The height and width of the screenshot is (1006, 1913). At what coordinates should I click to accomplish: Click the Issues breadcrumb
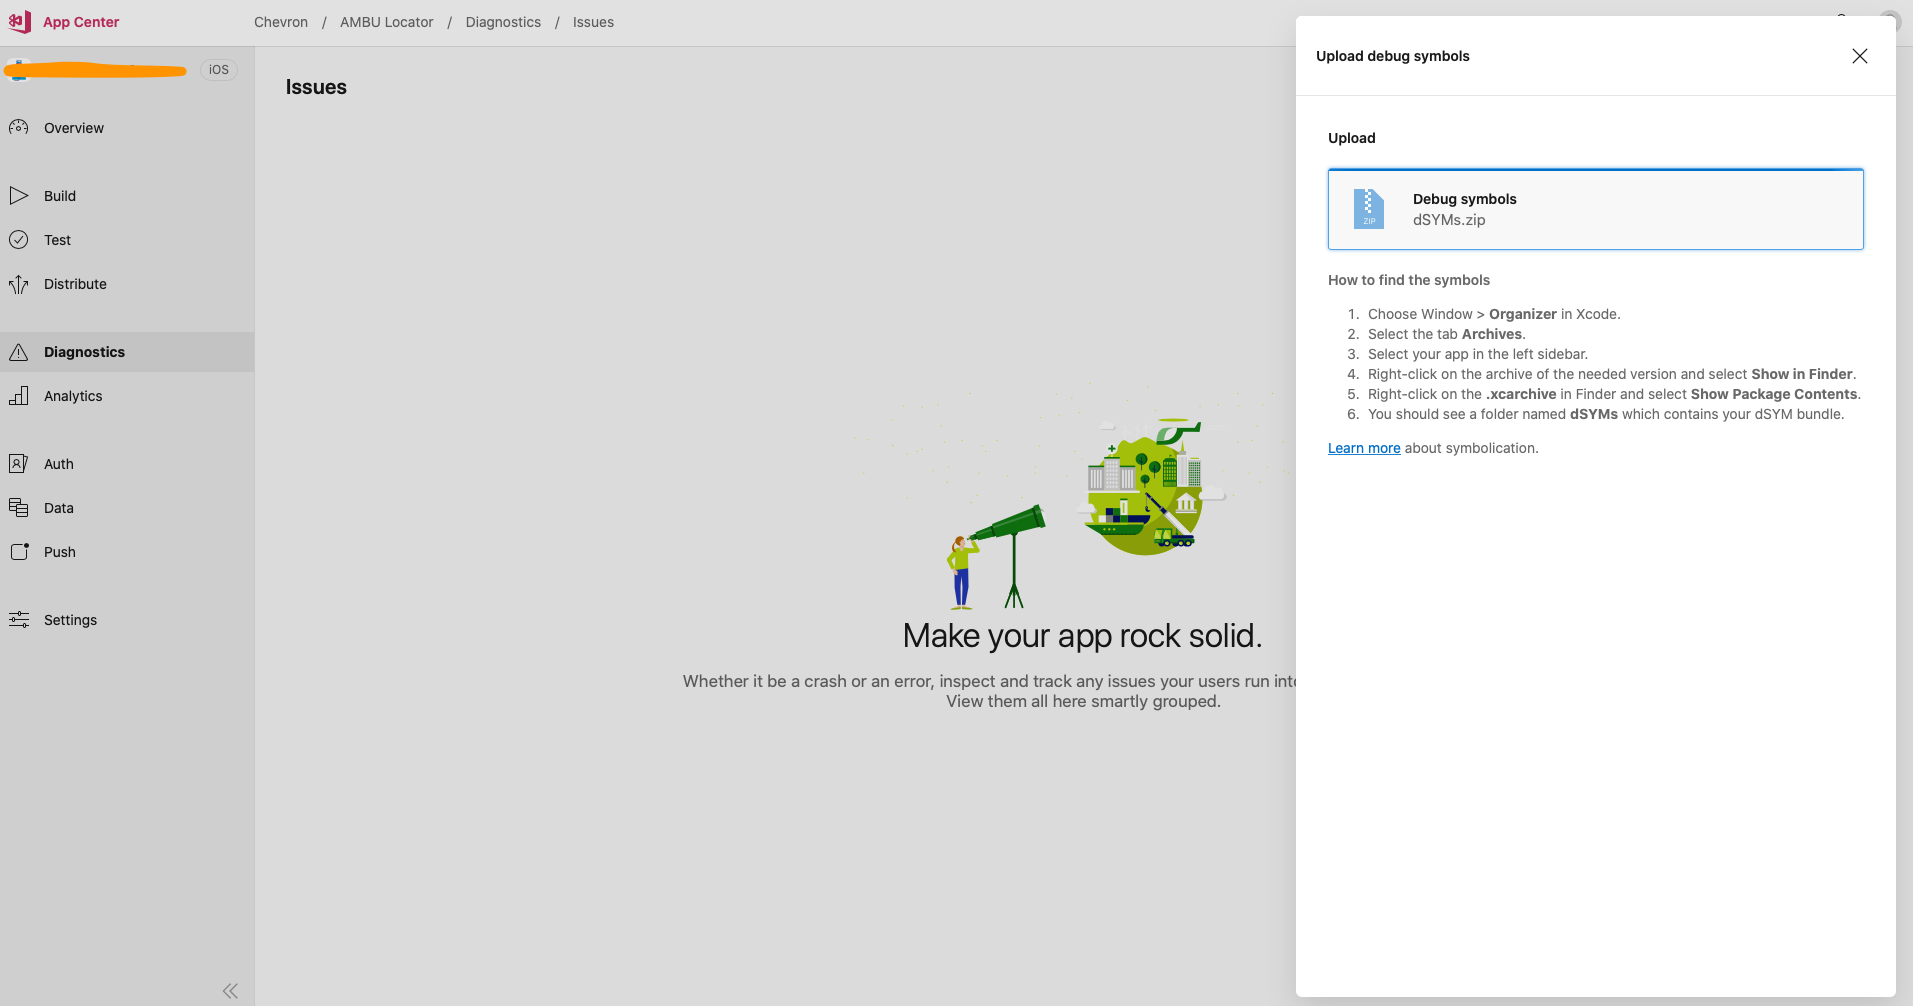tap(593, 22)
